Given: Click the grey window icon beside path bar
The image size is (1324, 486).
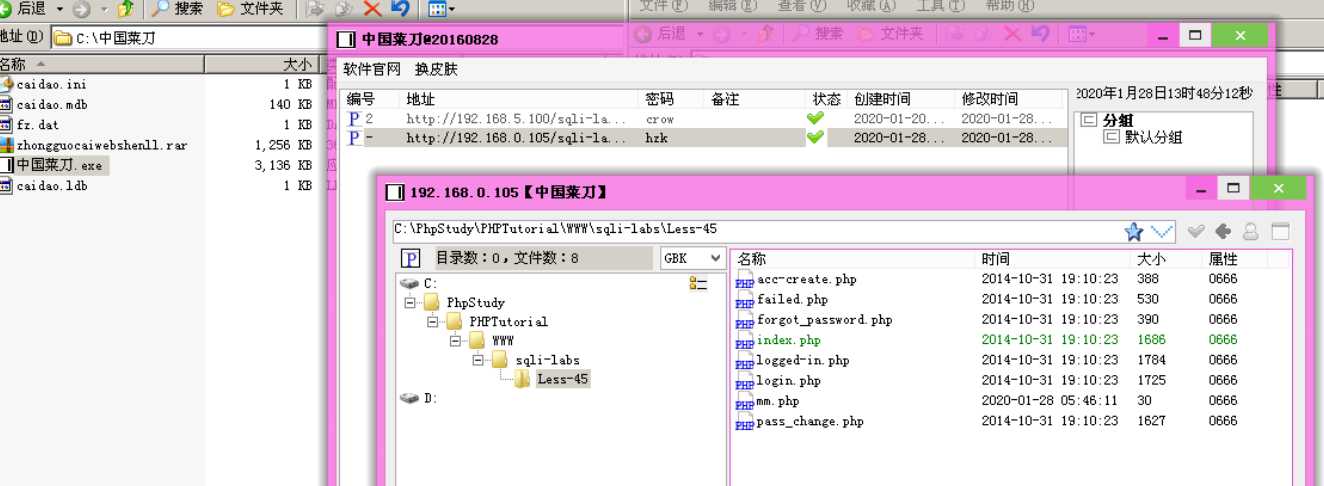Looking at the screenshot, I should click(x=1279, y=231).
